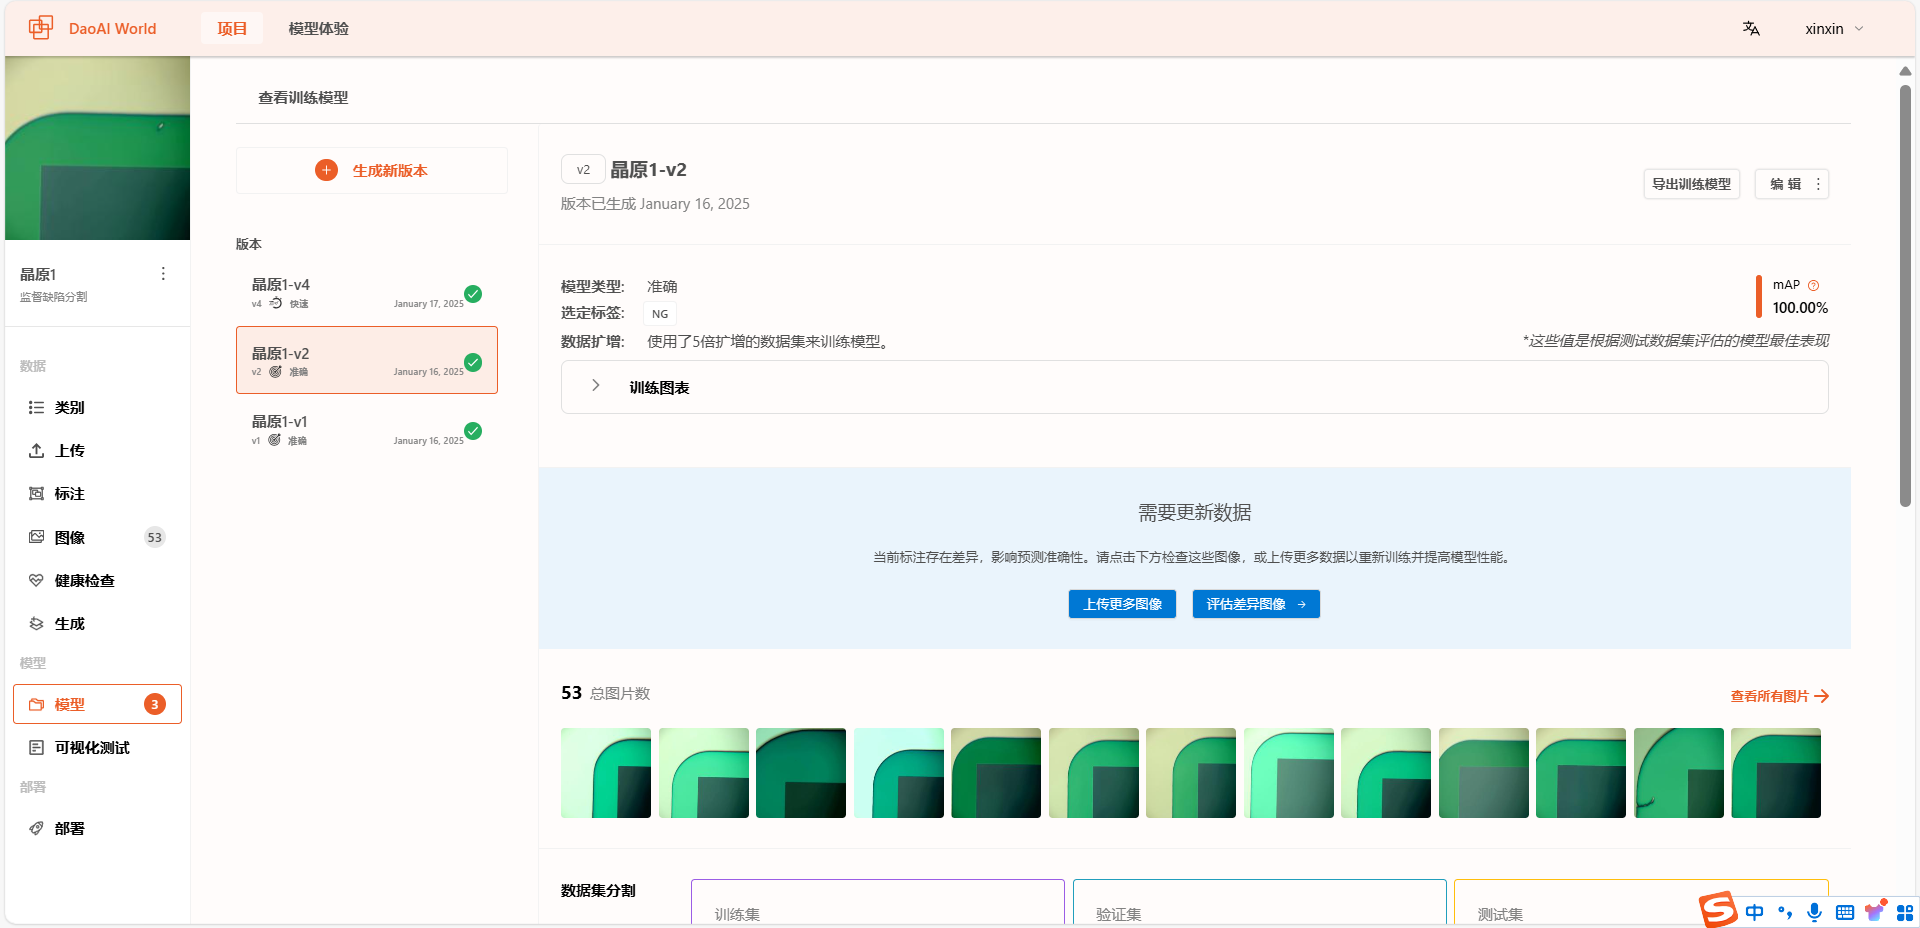
Task: Click the 验证集 card
Action: pos(1259,902)
